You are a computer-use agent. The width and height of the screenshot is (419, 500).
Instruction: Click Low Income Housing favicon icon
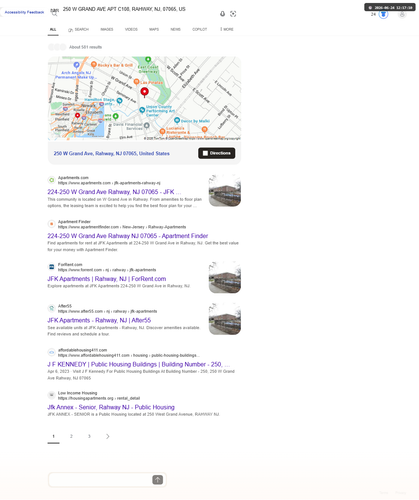point(51,395)
